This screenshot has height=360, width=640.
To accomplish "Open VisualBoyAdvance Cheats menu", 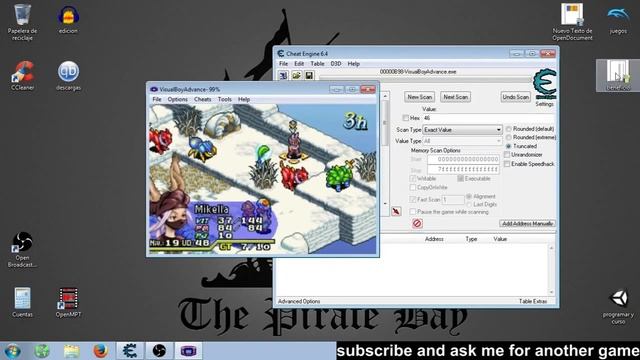I will click(202, 100).
